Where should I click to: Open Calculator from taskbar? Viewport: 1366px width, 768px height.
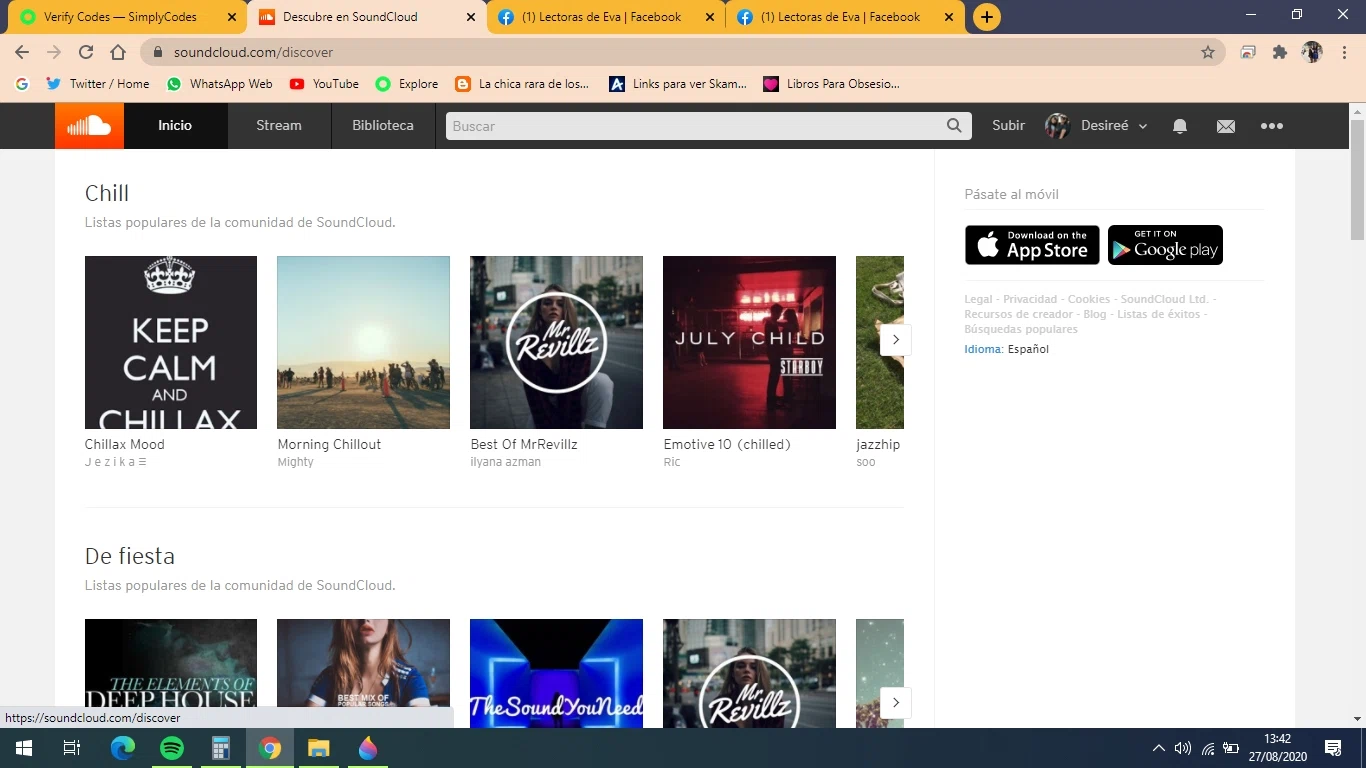[221, 748]
